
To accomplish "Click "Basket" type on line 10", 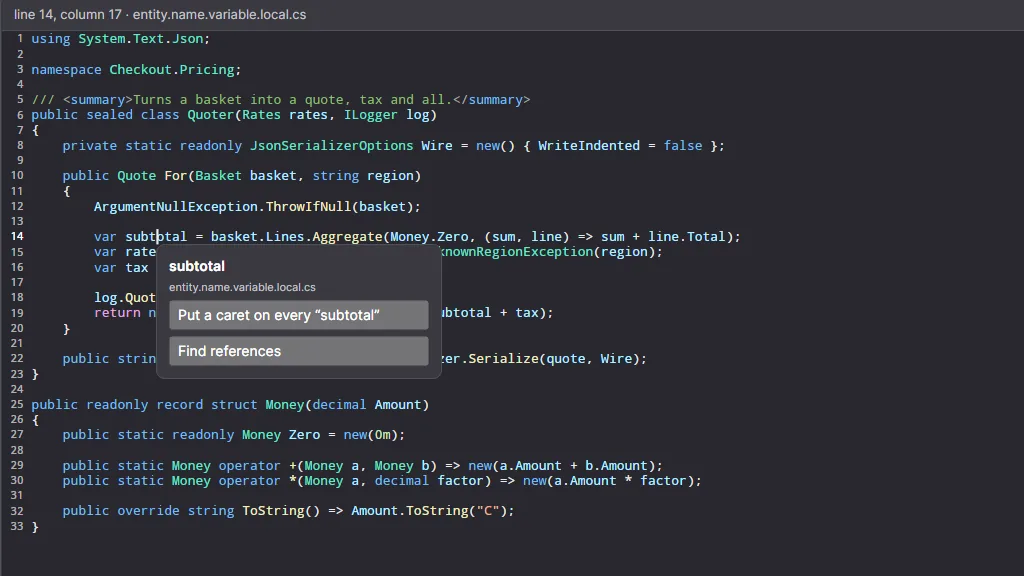I will pos(218,176).
